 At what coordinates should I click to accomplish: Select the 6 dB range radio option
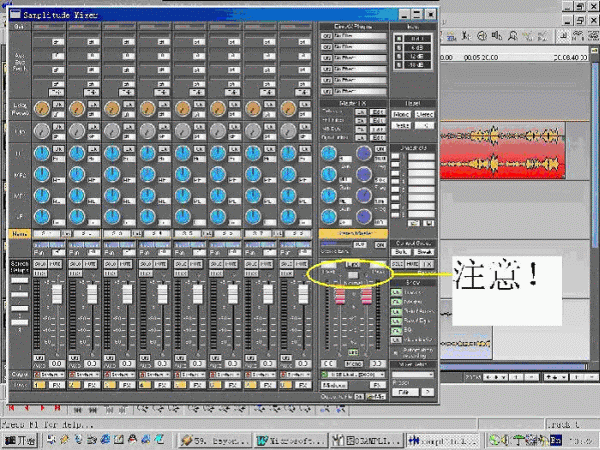pyautogui.click(x=398, y=47)
